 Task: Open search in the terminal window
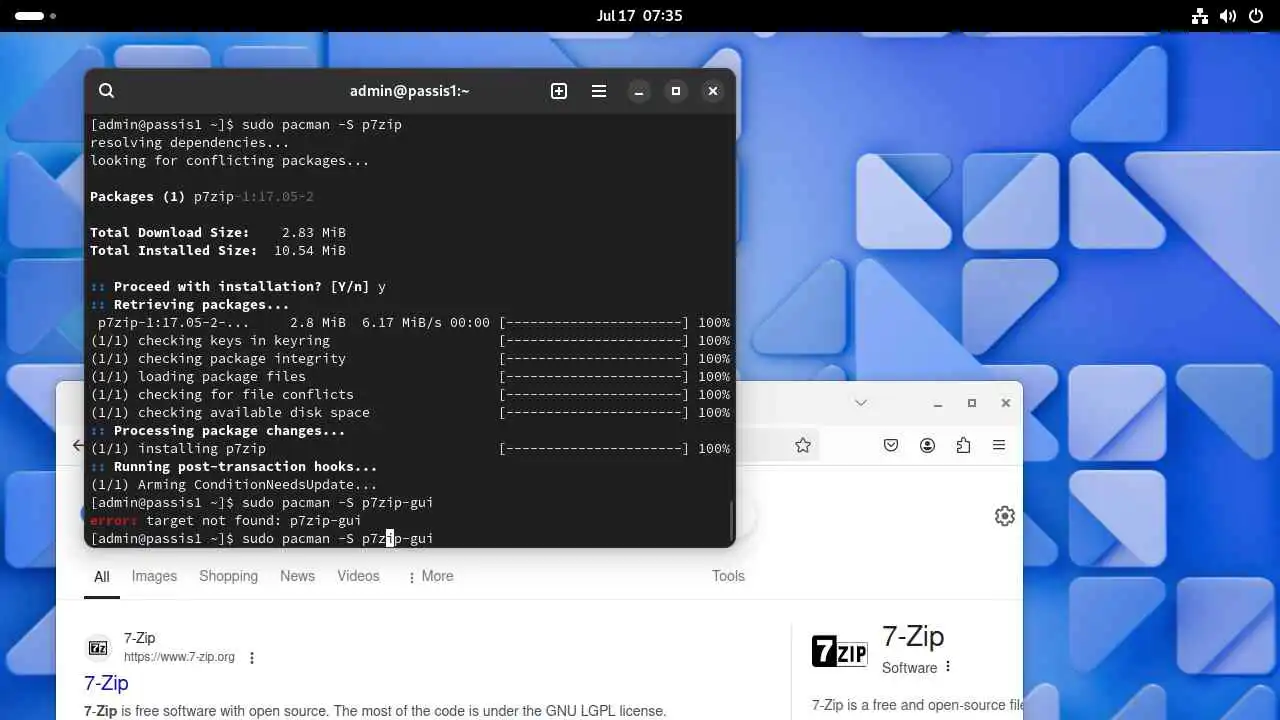tap(107, 91)
